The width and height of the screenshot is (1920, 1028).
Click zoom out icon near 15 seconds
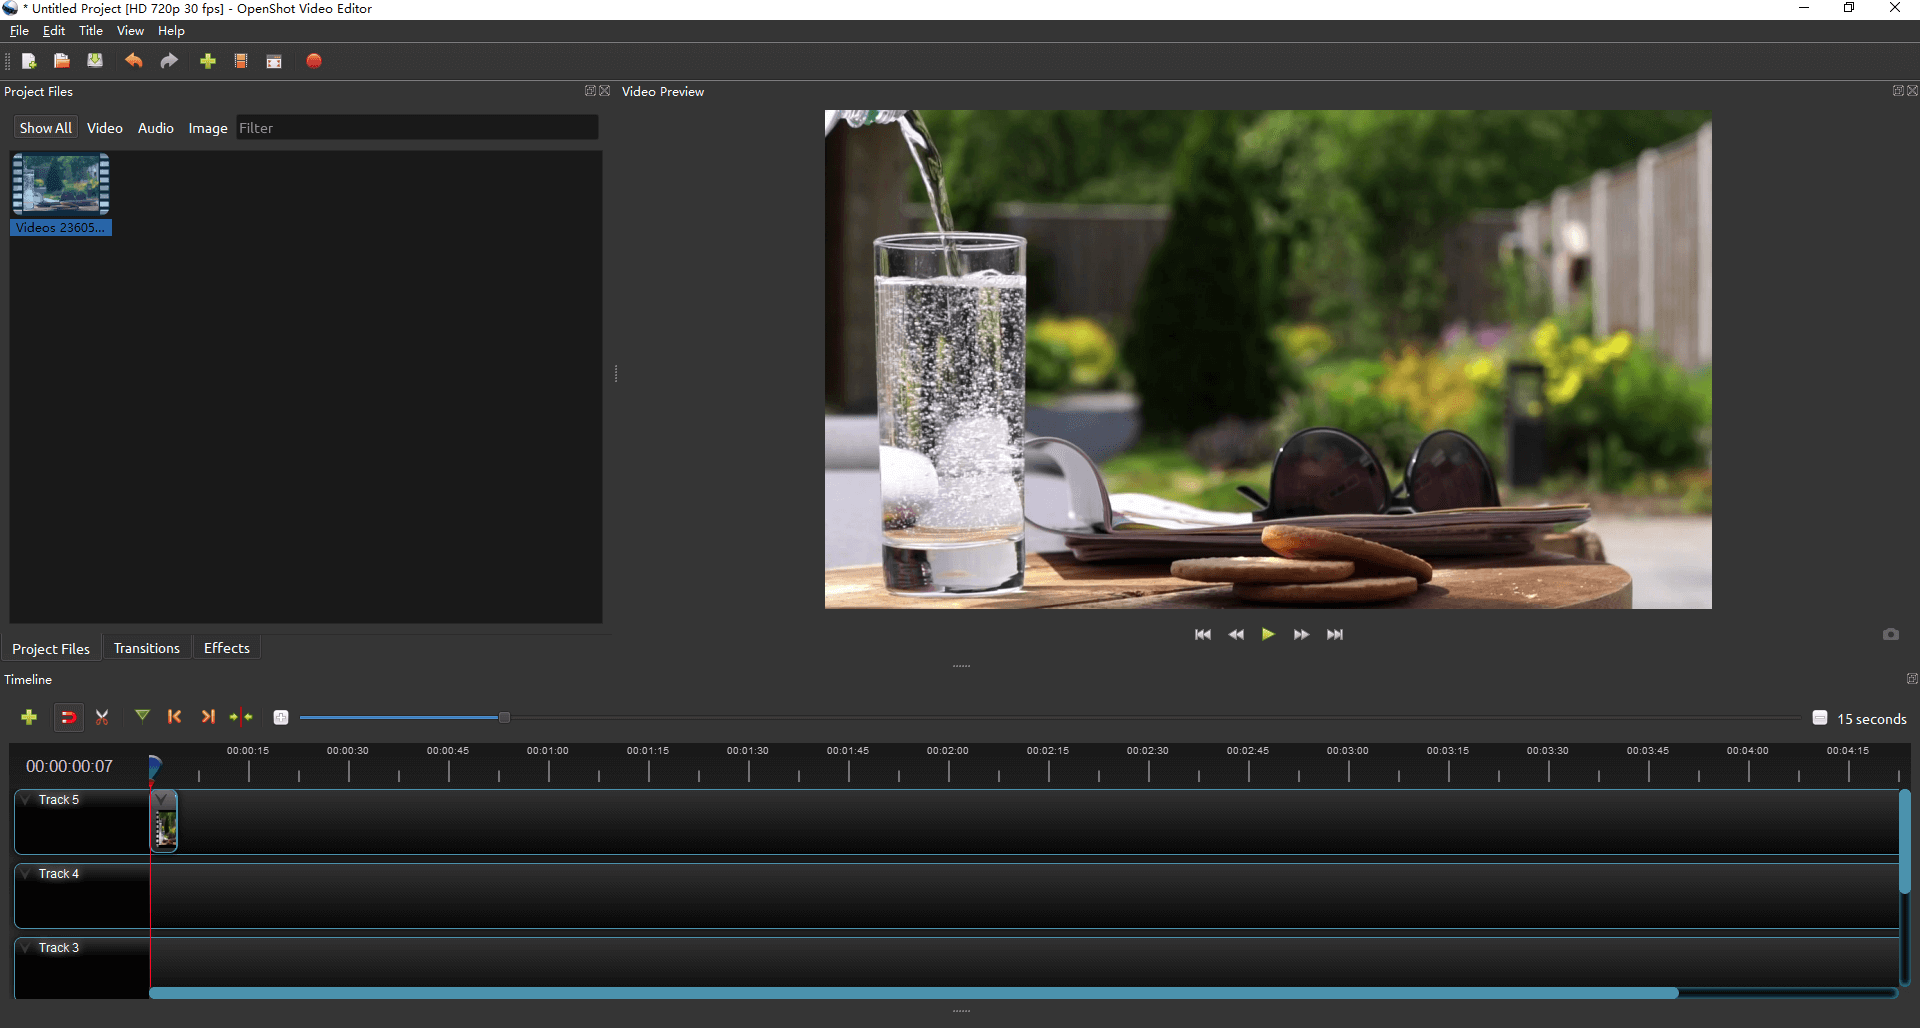pos(1820,717)
